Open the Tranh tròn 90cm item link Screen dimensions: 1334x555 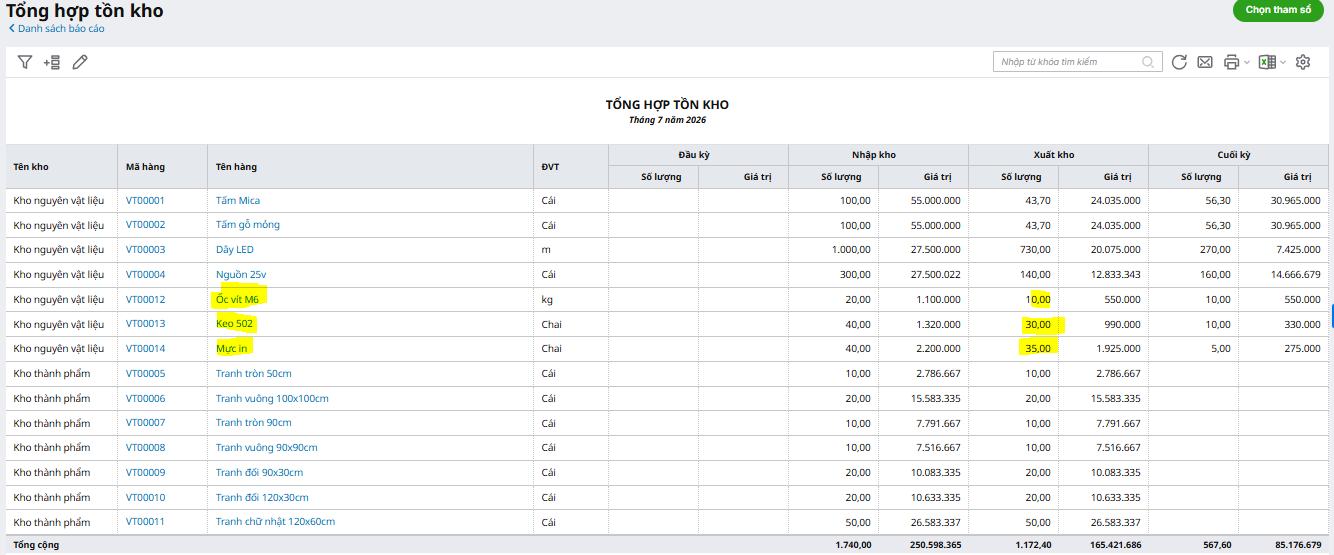point(254,423)
